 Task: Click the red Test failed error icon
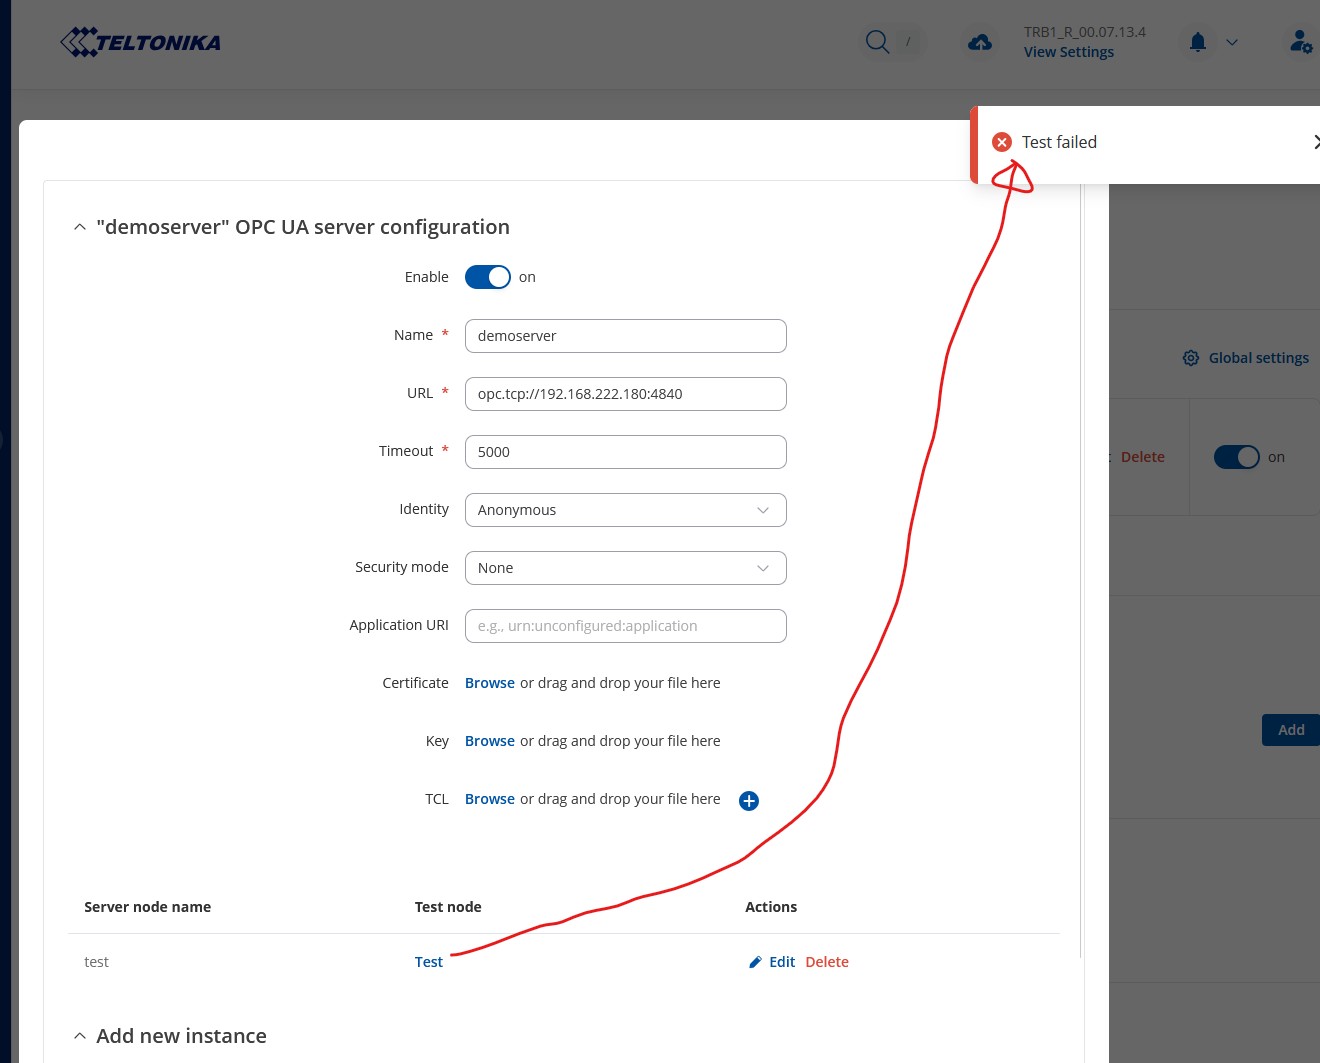pos(1002,142)
